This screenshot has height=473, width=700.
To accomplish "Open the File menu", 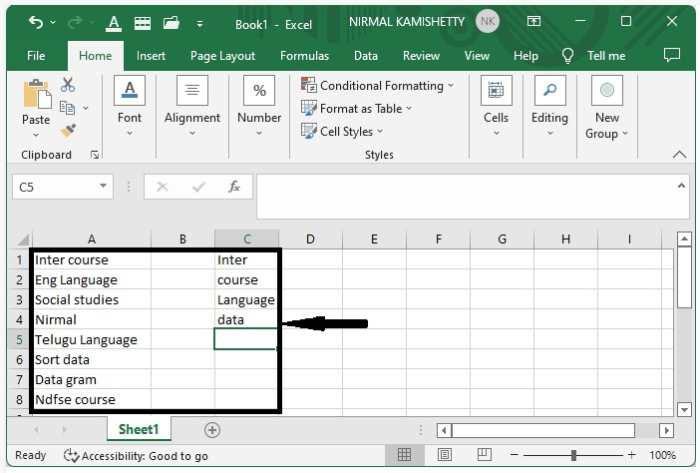I will [36, 56].
